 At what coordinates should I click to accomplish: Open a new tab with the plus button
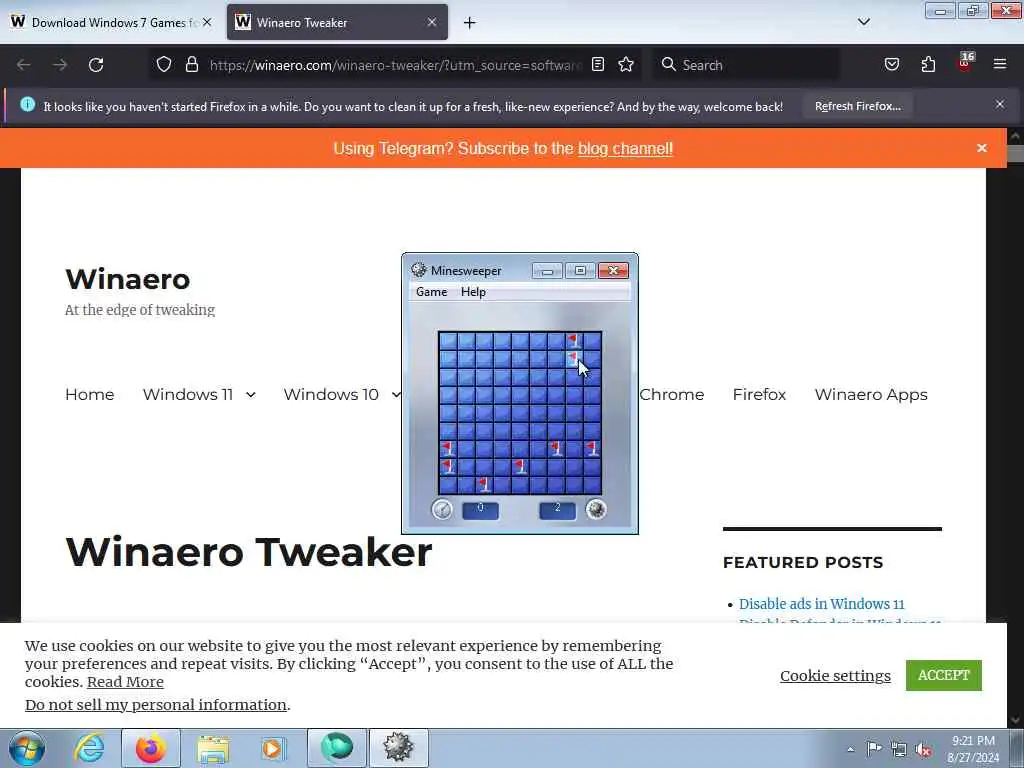pyautogui.click(x=470, y=23)
